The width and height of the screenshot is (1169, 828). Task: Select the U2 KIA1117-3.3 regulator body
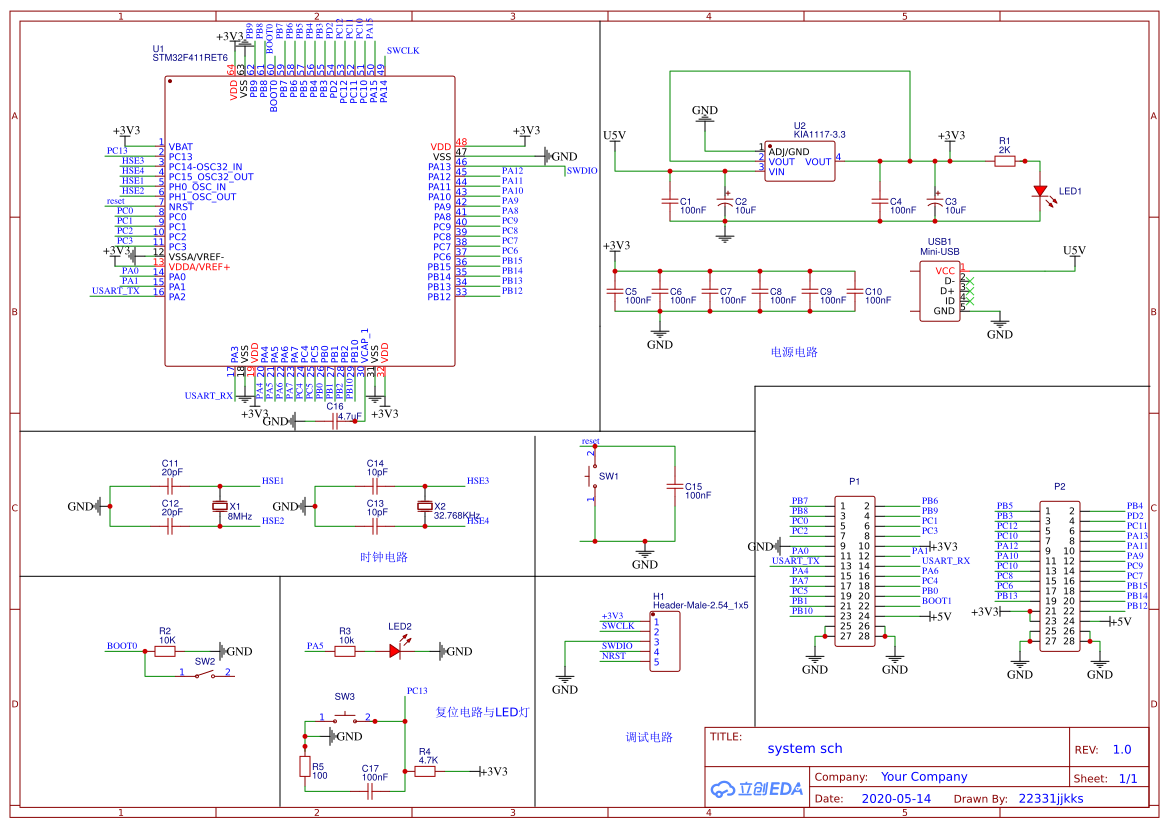click(x=799, y=161)
